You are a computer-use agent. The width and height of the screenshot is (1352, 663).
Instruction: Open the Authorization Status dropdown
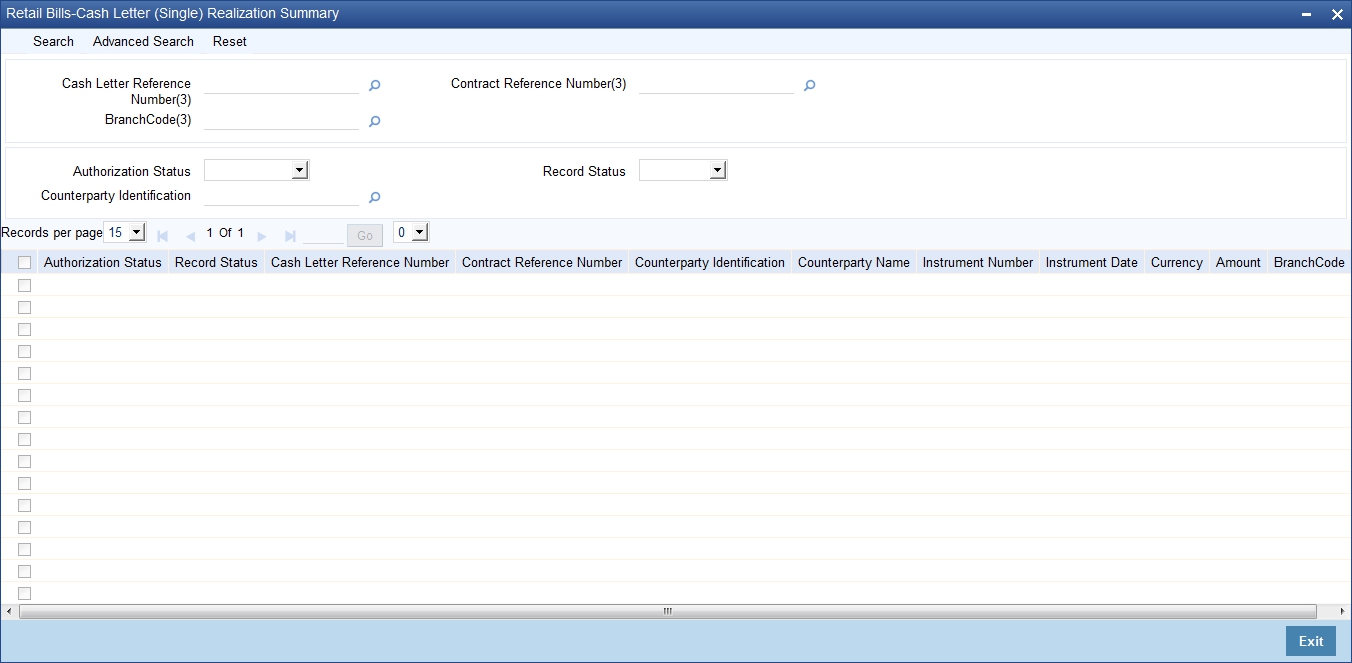[257, 171]
